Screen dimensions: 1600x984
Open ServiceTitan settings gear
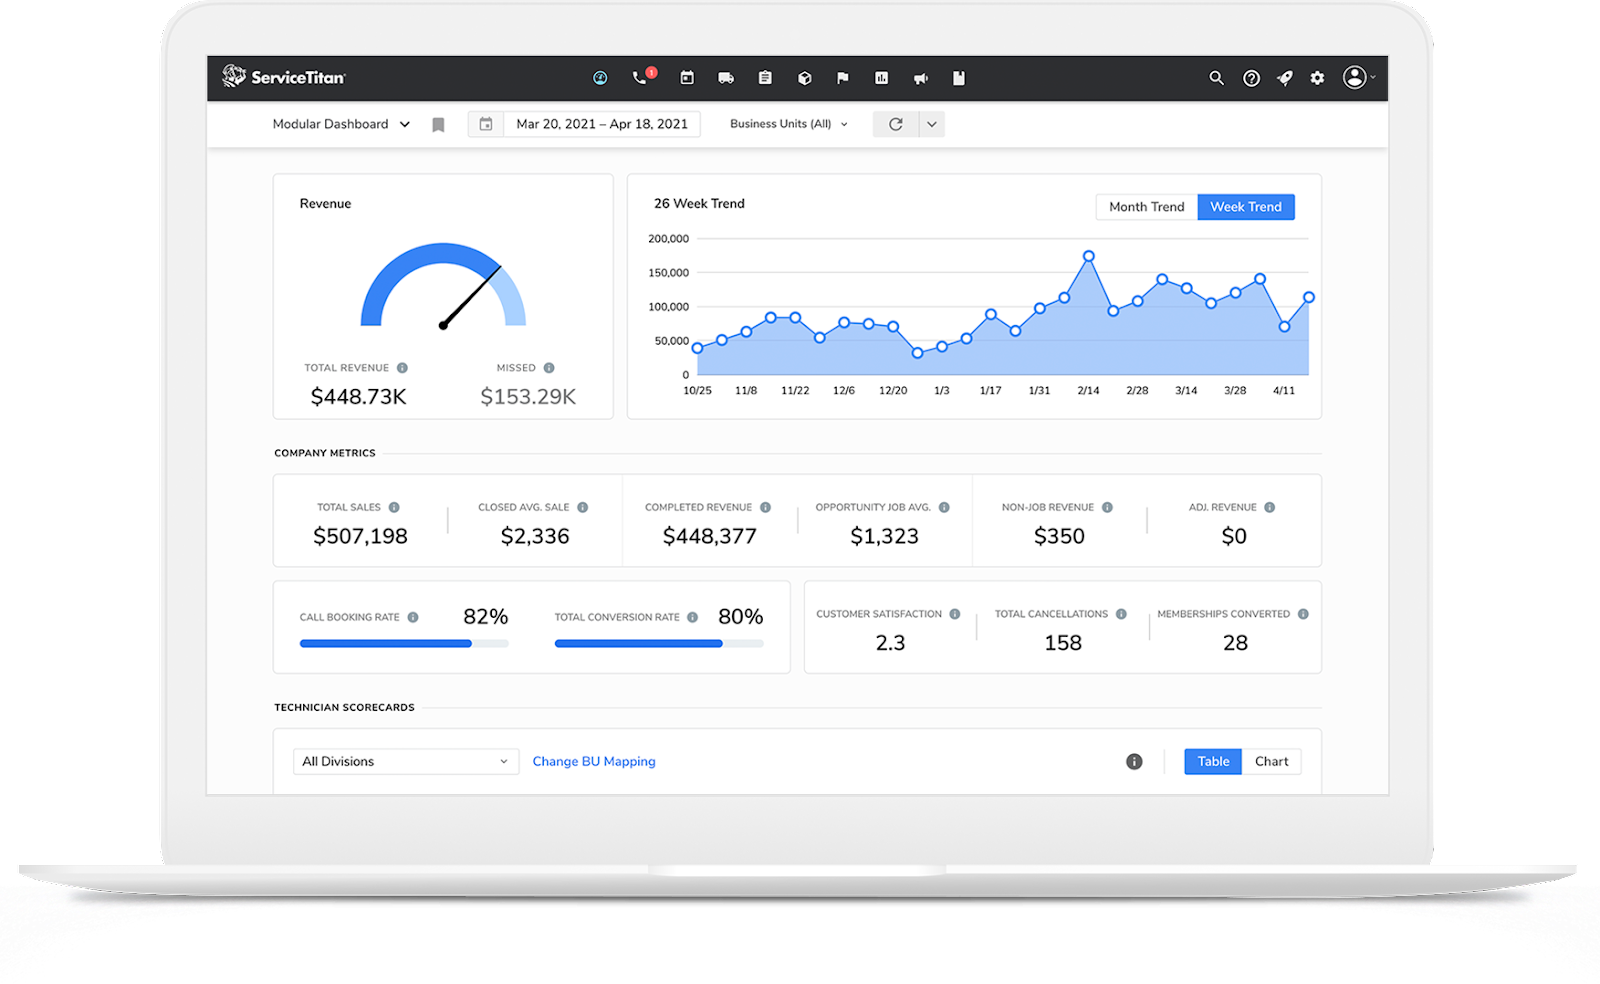[x=1317, y=77]
